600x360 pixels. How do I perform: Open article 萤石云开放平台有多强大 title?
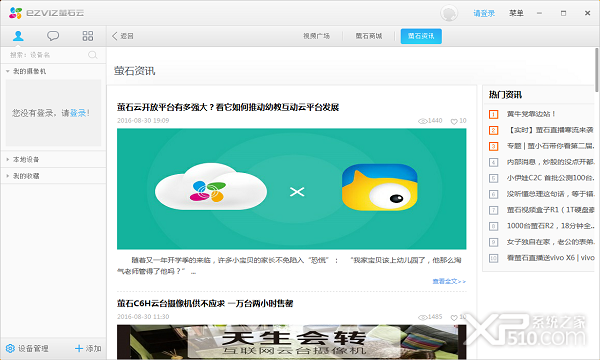228,107
